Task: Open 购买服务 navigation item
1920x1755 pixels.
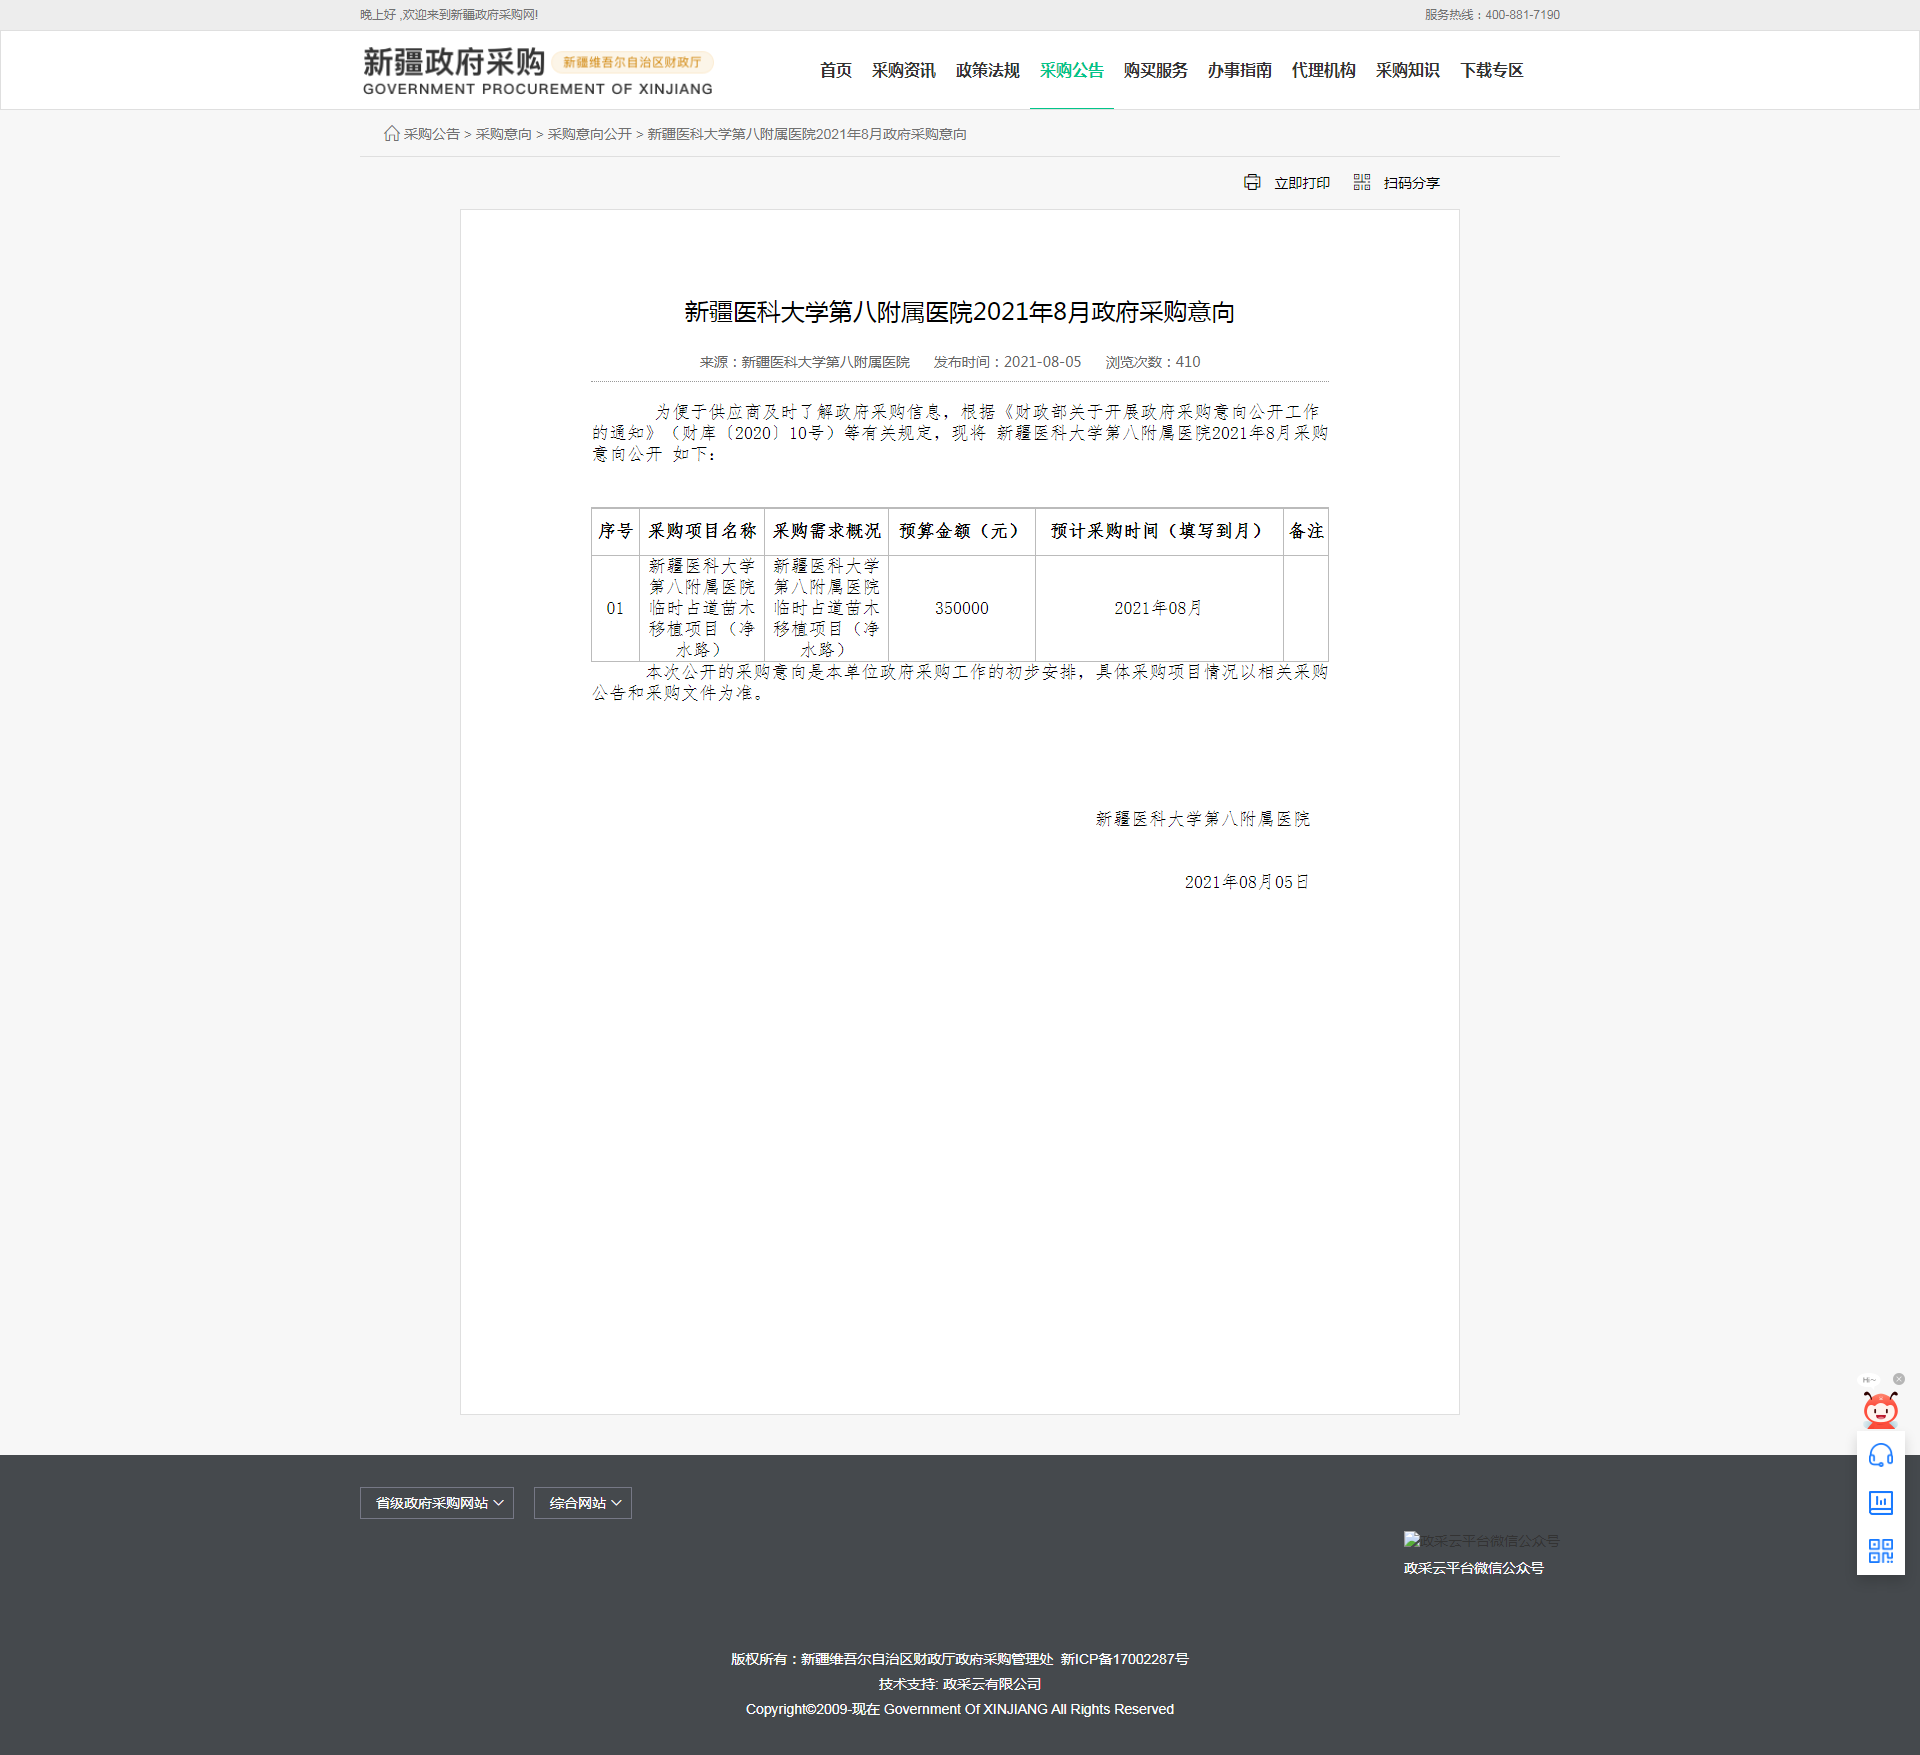Action: [x=1155, y=70]
